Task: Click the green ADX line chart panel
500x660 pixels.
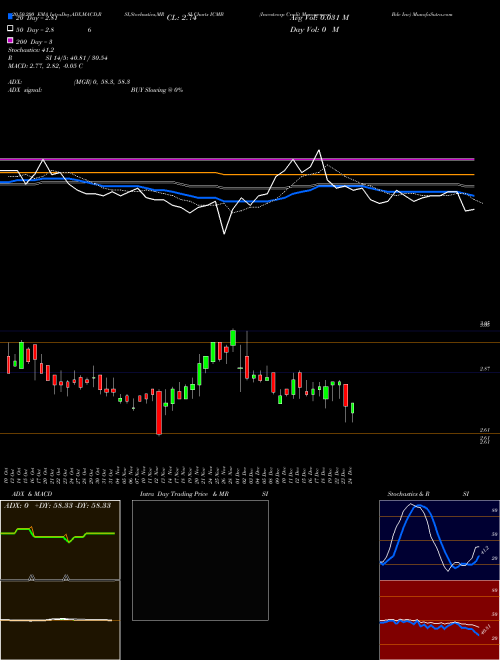Action: click(60, 540)
